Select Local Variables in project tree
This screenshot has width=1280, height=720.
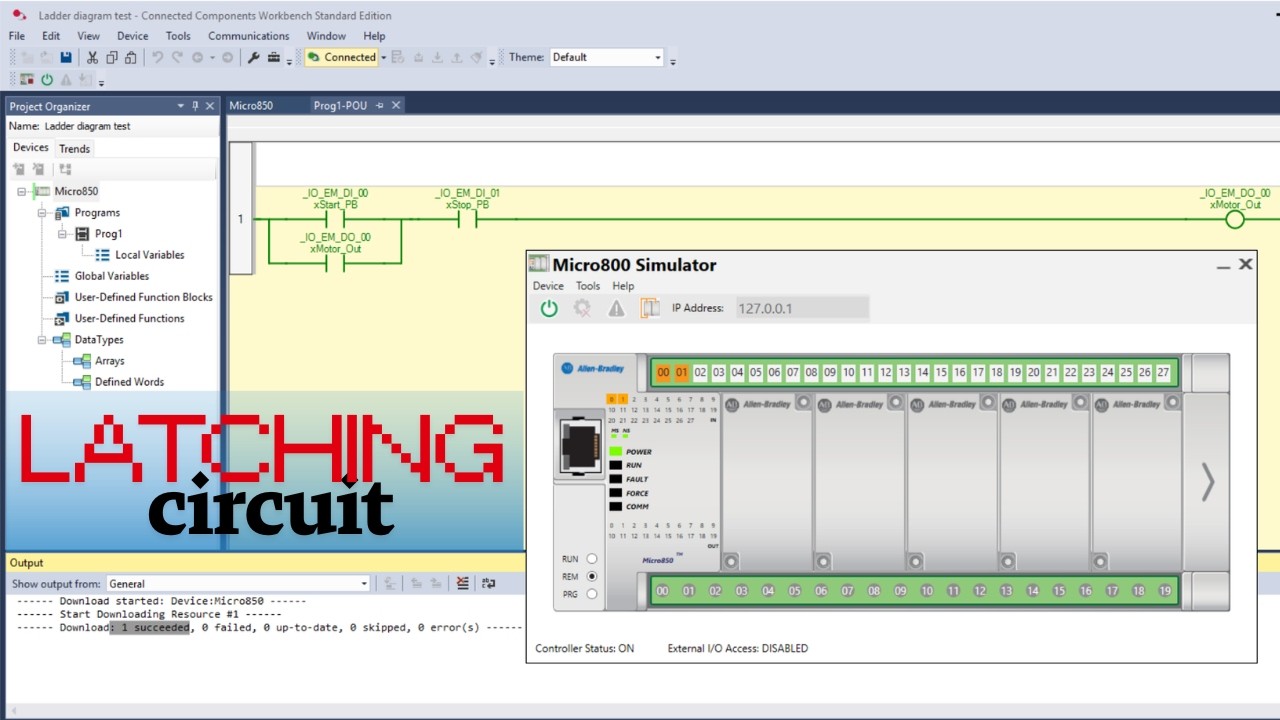pyautogui.click(x=149, y=255)
